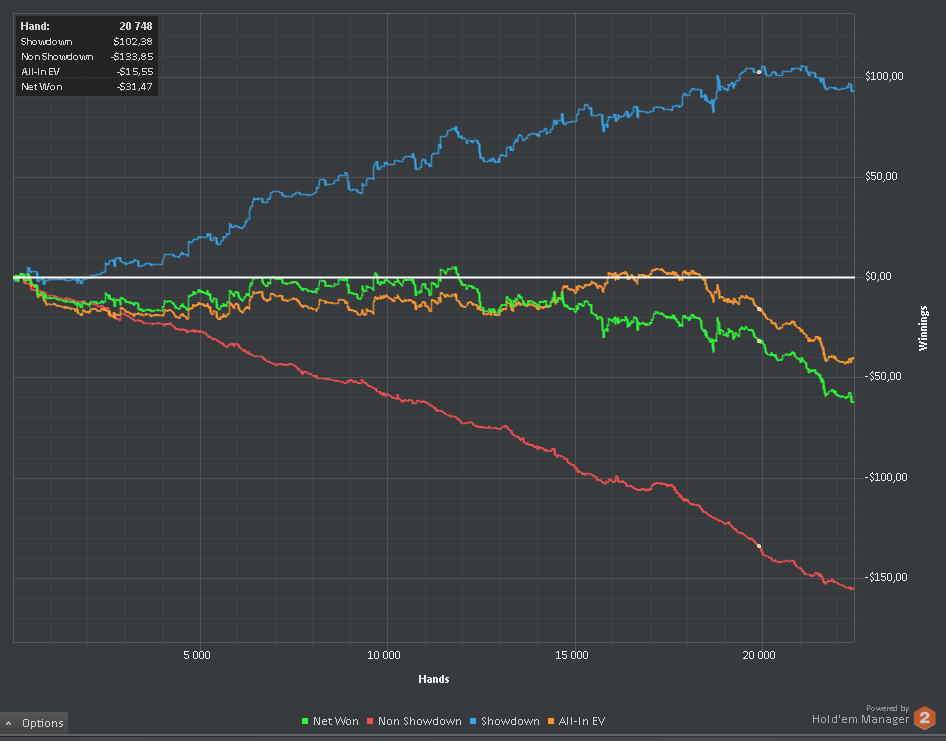This screenshot has width=946, height=741.
Task: Select the marker dot on blue Showdown line
Action: coord(759,72)
